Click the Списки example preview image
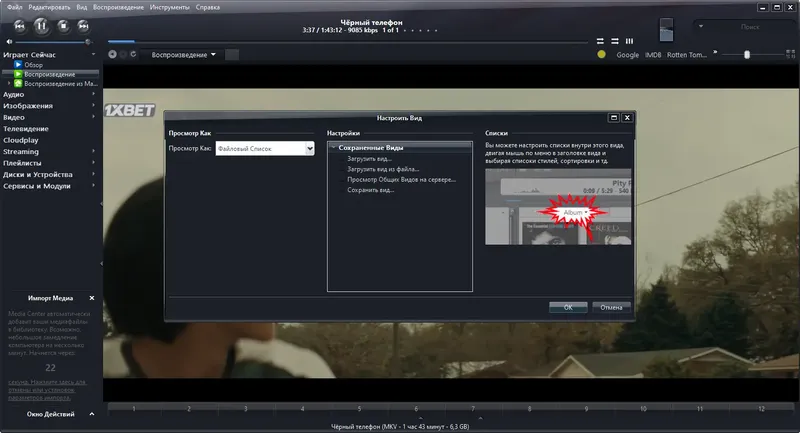This screenshot has width=800, height=433. click(558, 207)
